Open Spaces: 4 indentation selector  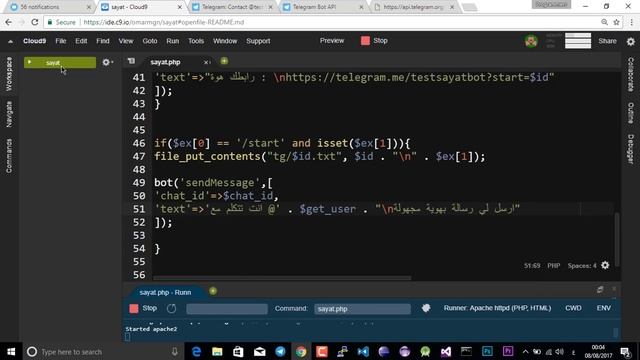coord(582,266)
